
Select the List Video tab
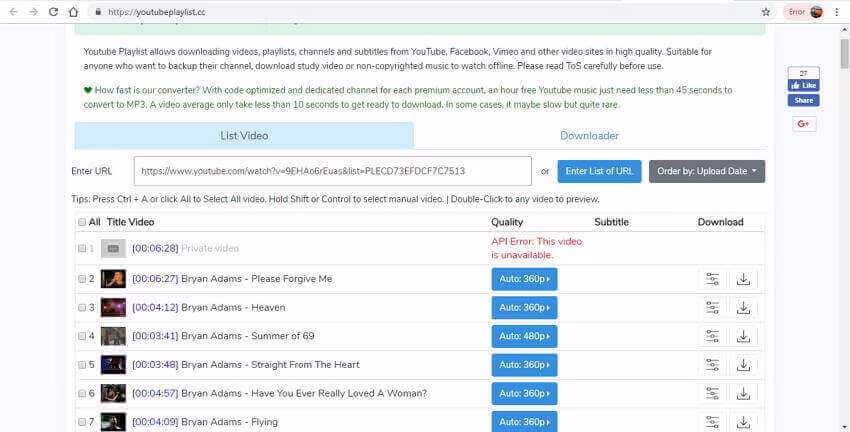(244, 136)
